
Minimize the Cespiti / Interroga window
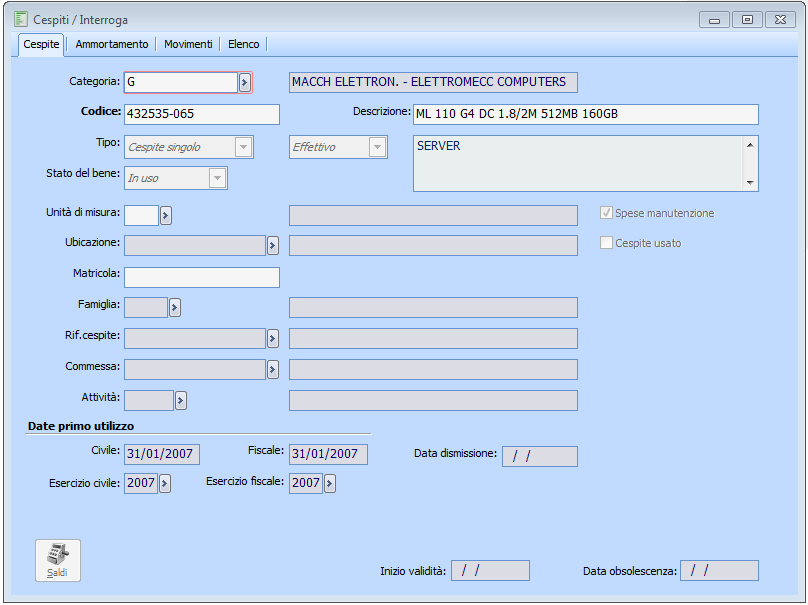click(714, 20)
